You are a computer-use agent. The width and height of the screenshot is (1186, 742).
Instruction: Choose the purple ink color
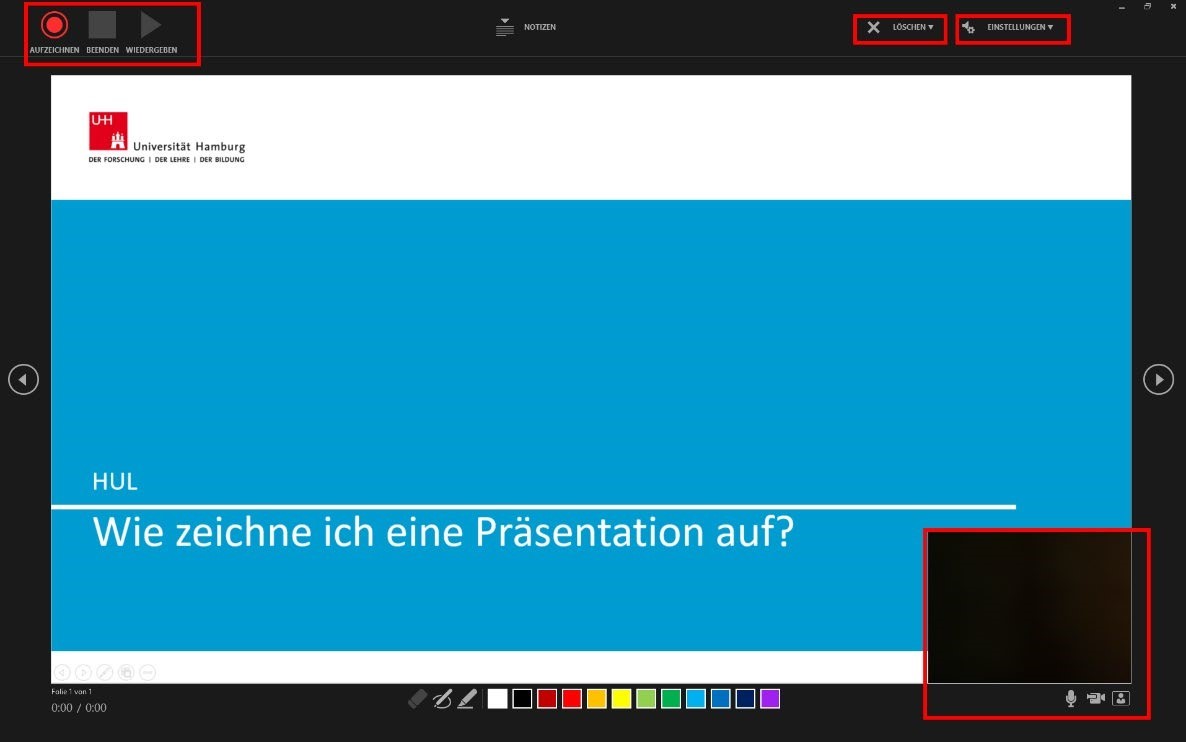(x=770, y=699)
